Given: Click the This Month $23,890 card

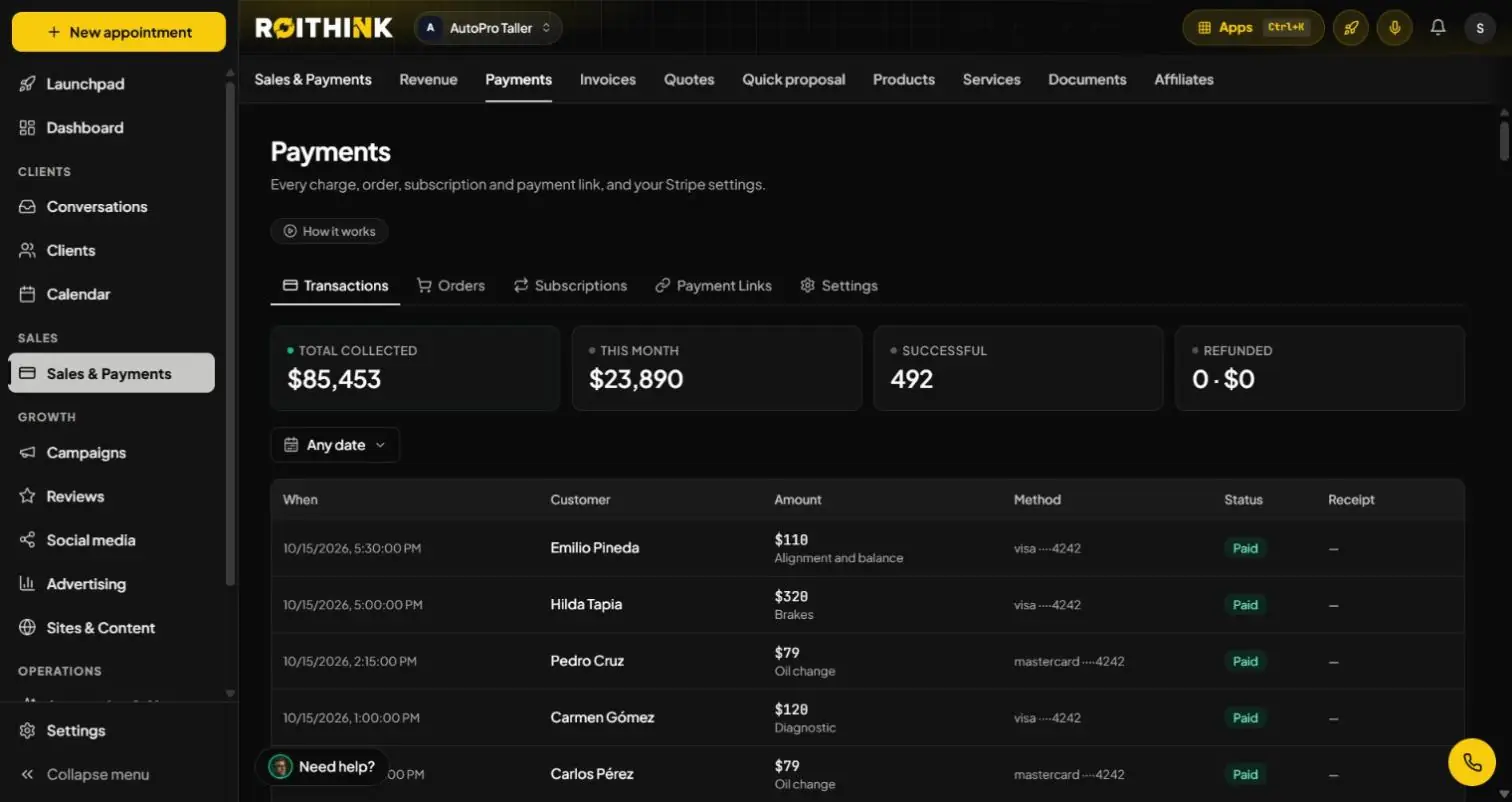Looking at the screenshot, I should coord(717,368).
